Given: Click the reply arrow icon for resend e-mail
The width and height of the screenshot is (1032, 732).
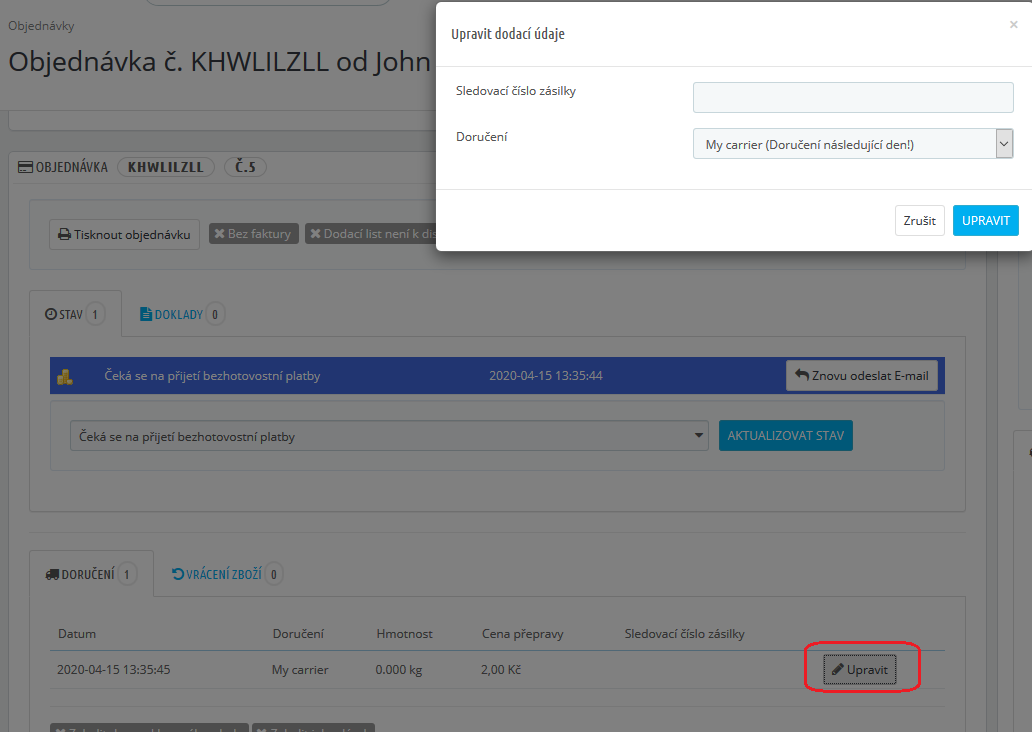Looking at the screenshot, I should point(802,376).
